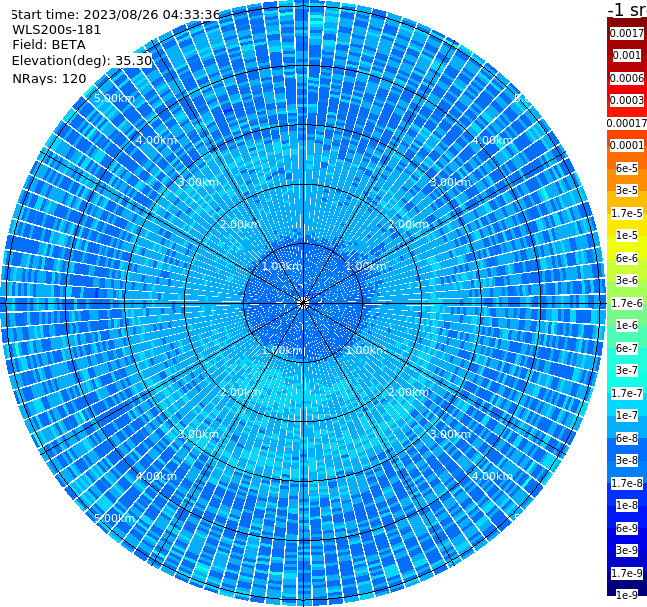Viewport: 647px width, 607px height.
Task: Click the 0.0003 colorbar tick label
Action: tap(627, 100)
